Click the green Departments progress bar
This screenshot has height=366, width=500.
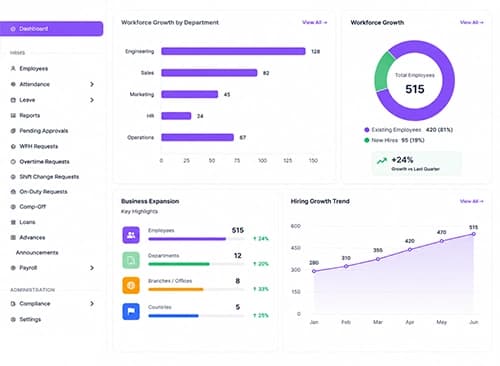pyautogui.click(x=179, y=264)
